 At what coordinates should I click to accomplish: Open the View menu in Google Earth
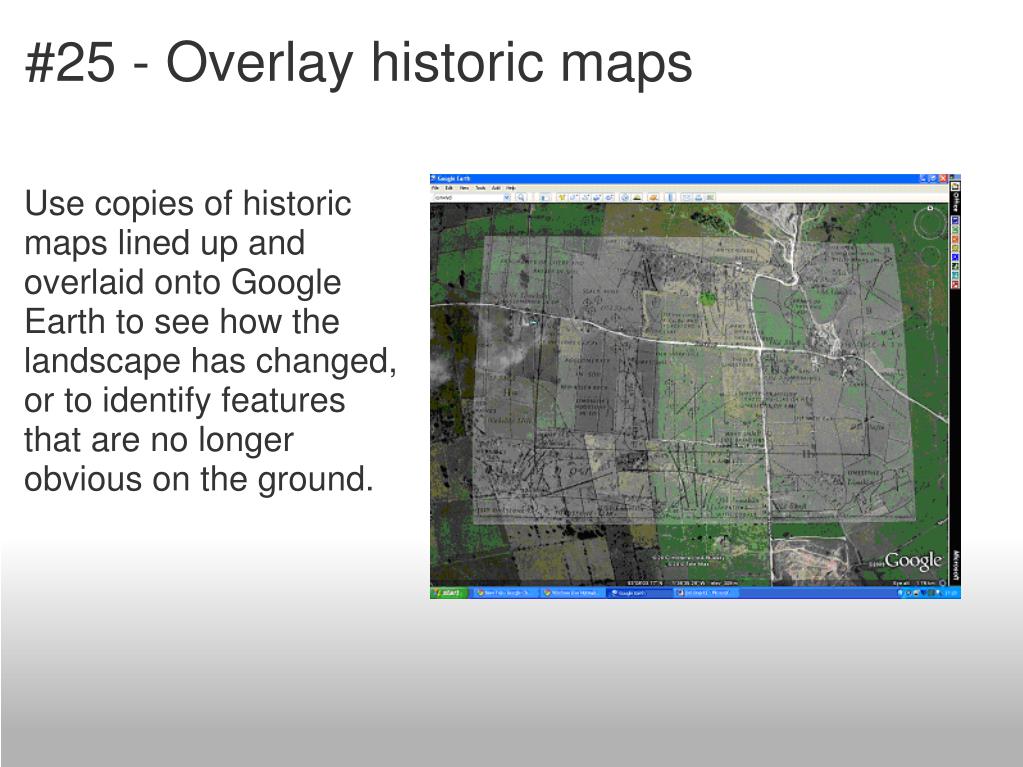464,188
